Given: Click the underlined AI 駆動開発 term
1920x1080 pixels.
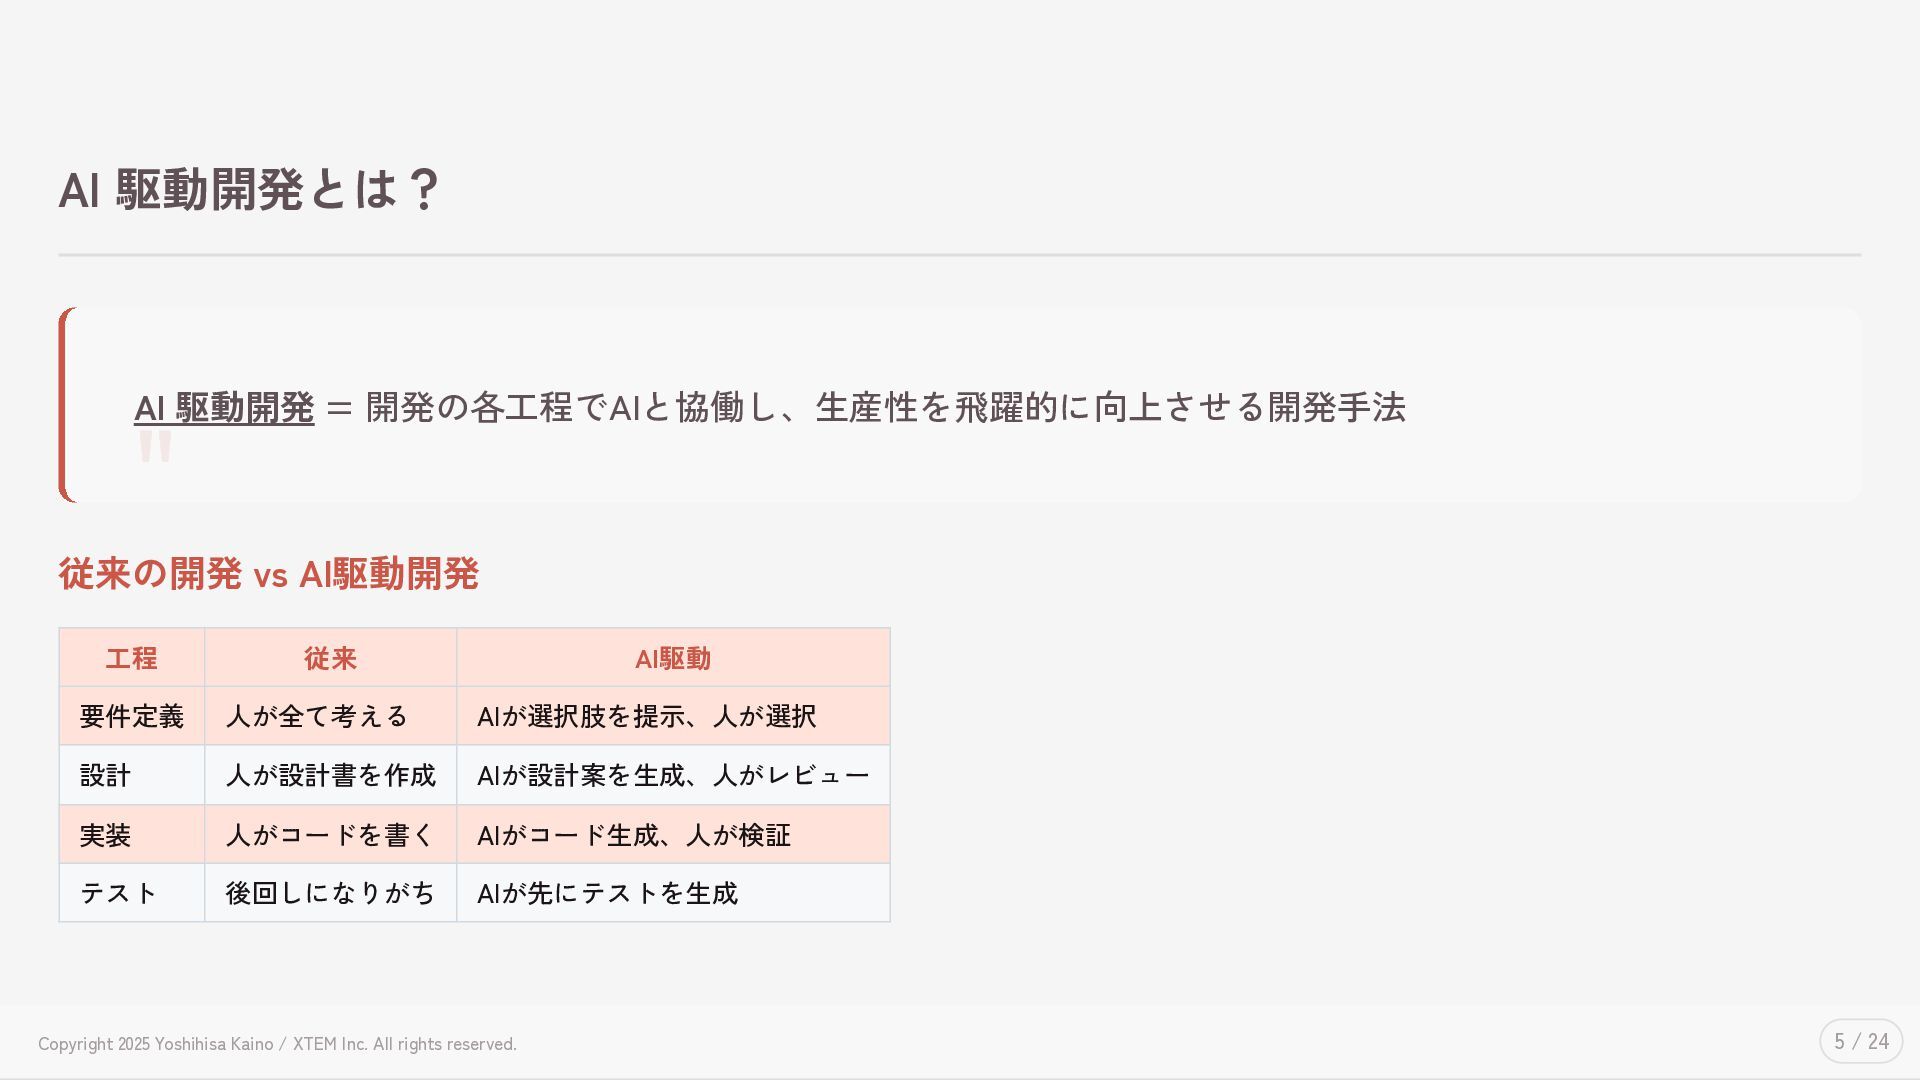Looking at the screenshot, I should (224, 408).
